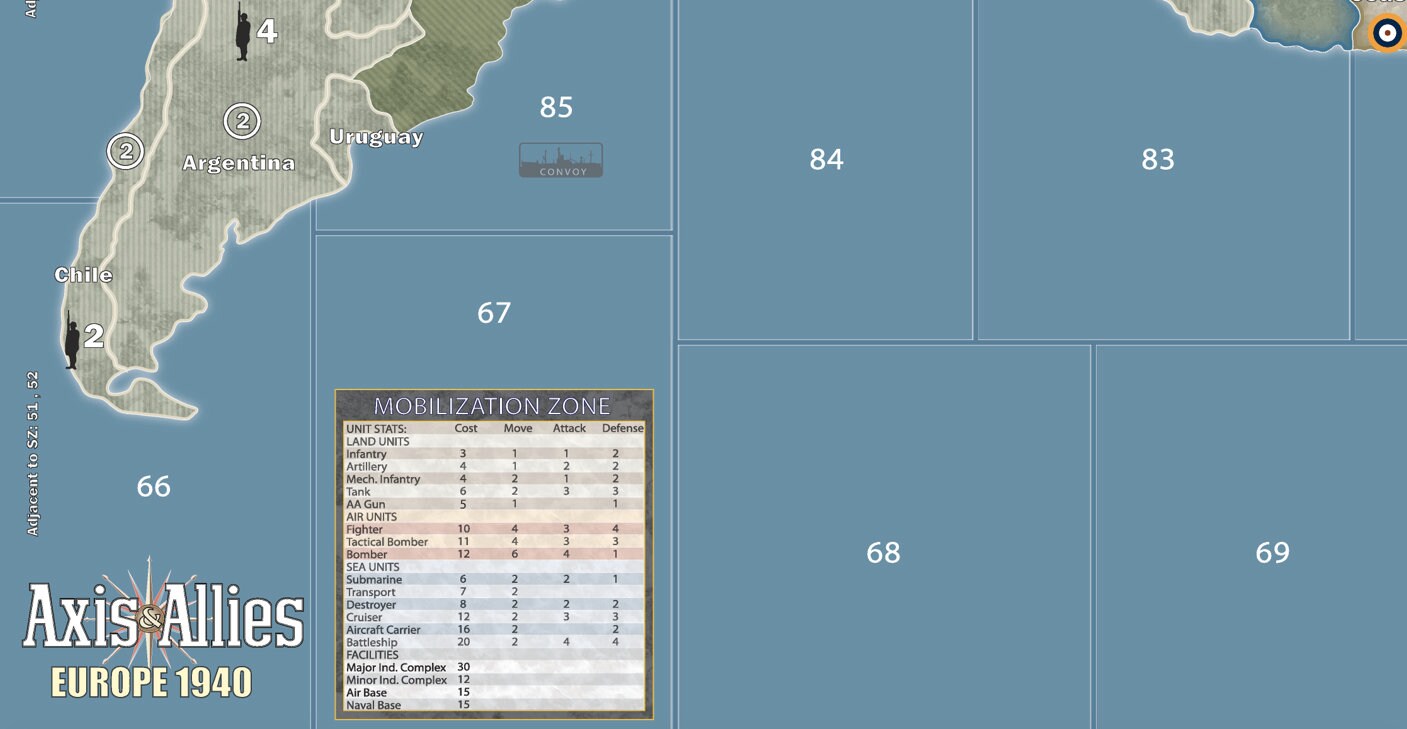The width and height of the screenshot is (1407, 729).
Task: Click the Tactical Bomber cost value 11
Action: (x=463, y=542)
